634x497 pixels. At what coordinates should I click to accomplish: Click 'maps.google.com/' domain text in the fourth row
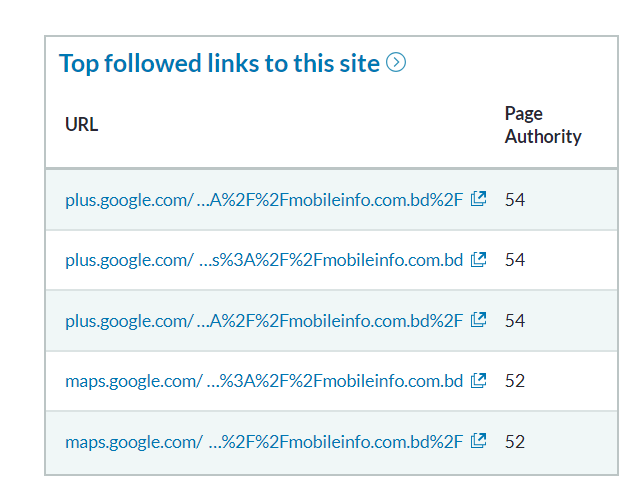tap(133, 381)
